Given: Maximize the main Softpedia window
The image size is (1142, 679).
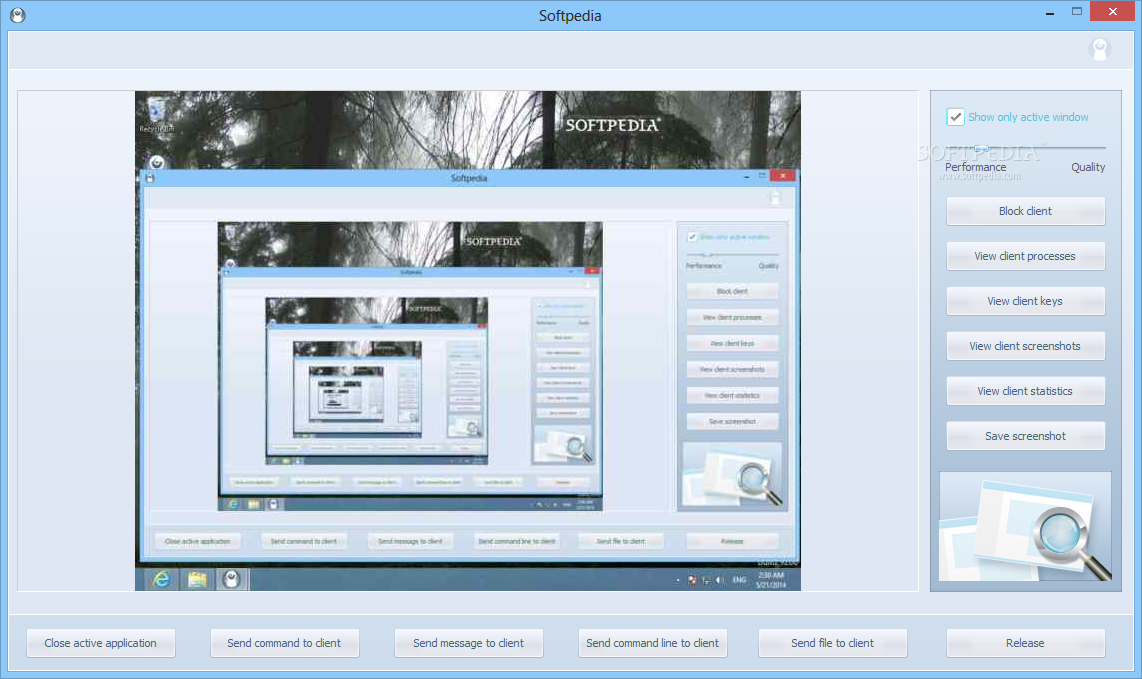Looking at the screenshot, I should tap(1076, 11).
